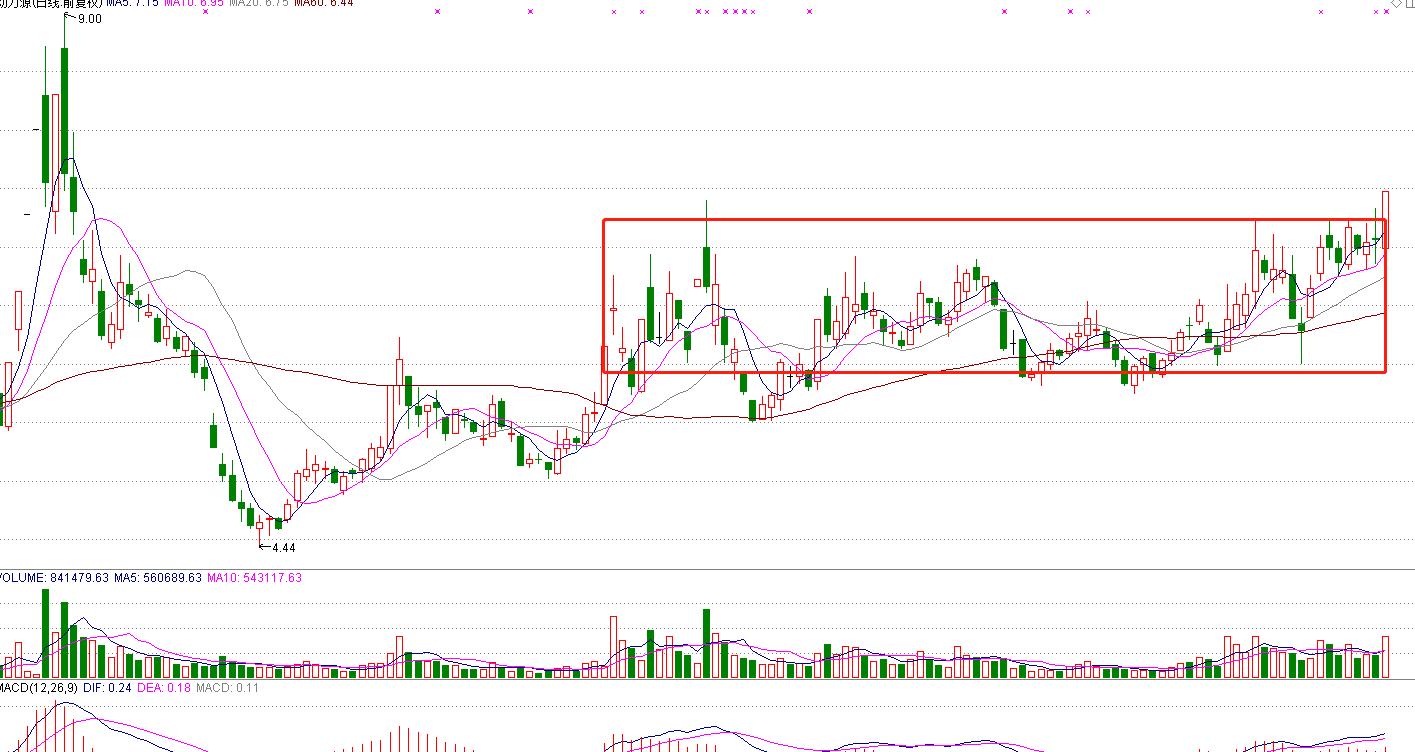Click the diamond icon at top-right corner
The image size is (1415, 752).
point(1397,4)
